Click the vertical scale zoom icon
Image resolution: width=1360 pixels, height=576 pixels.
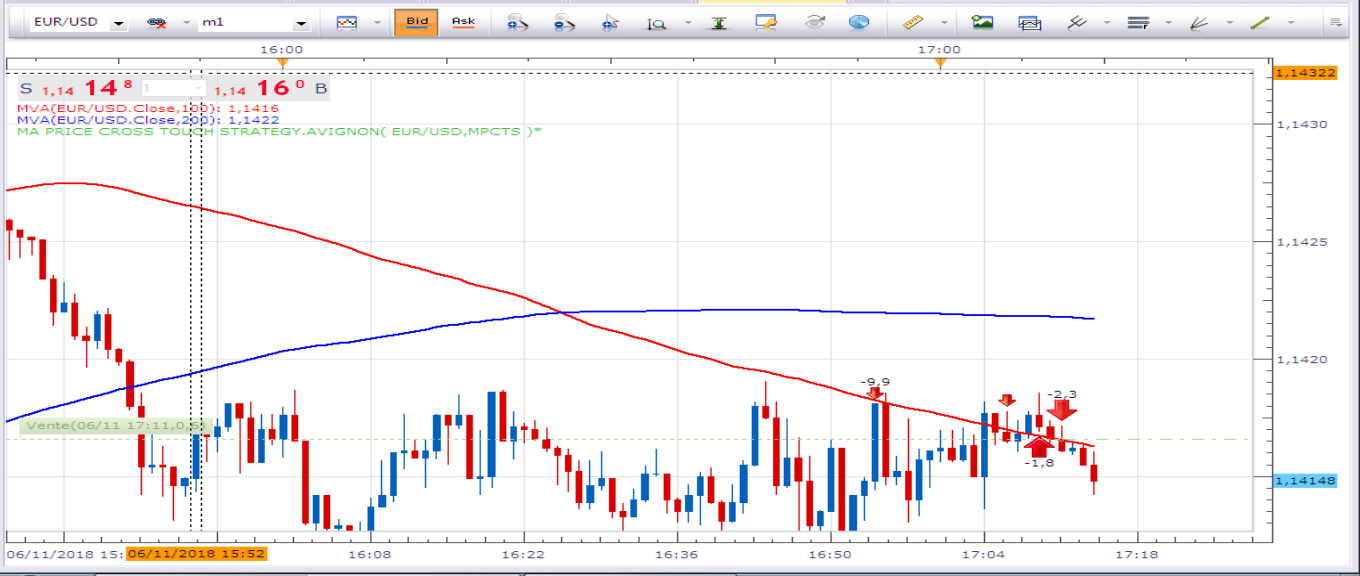657,22
